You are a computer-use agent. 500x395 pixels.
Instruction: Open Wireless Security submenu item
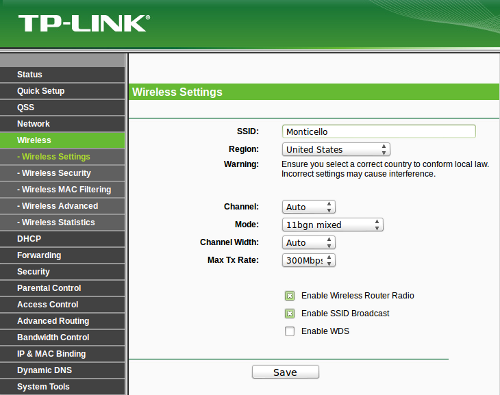(x=63, y=173)
